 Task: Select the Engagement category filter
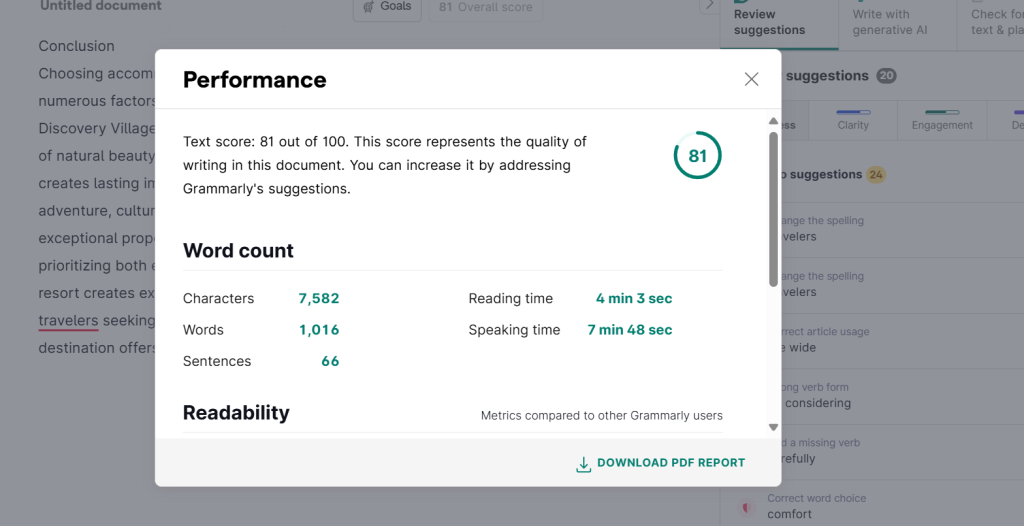point(942,120)
